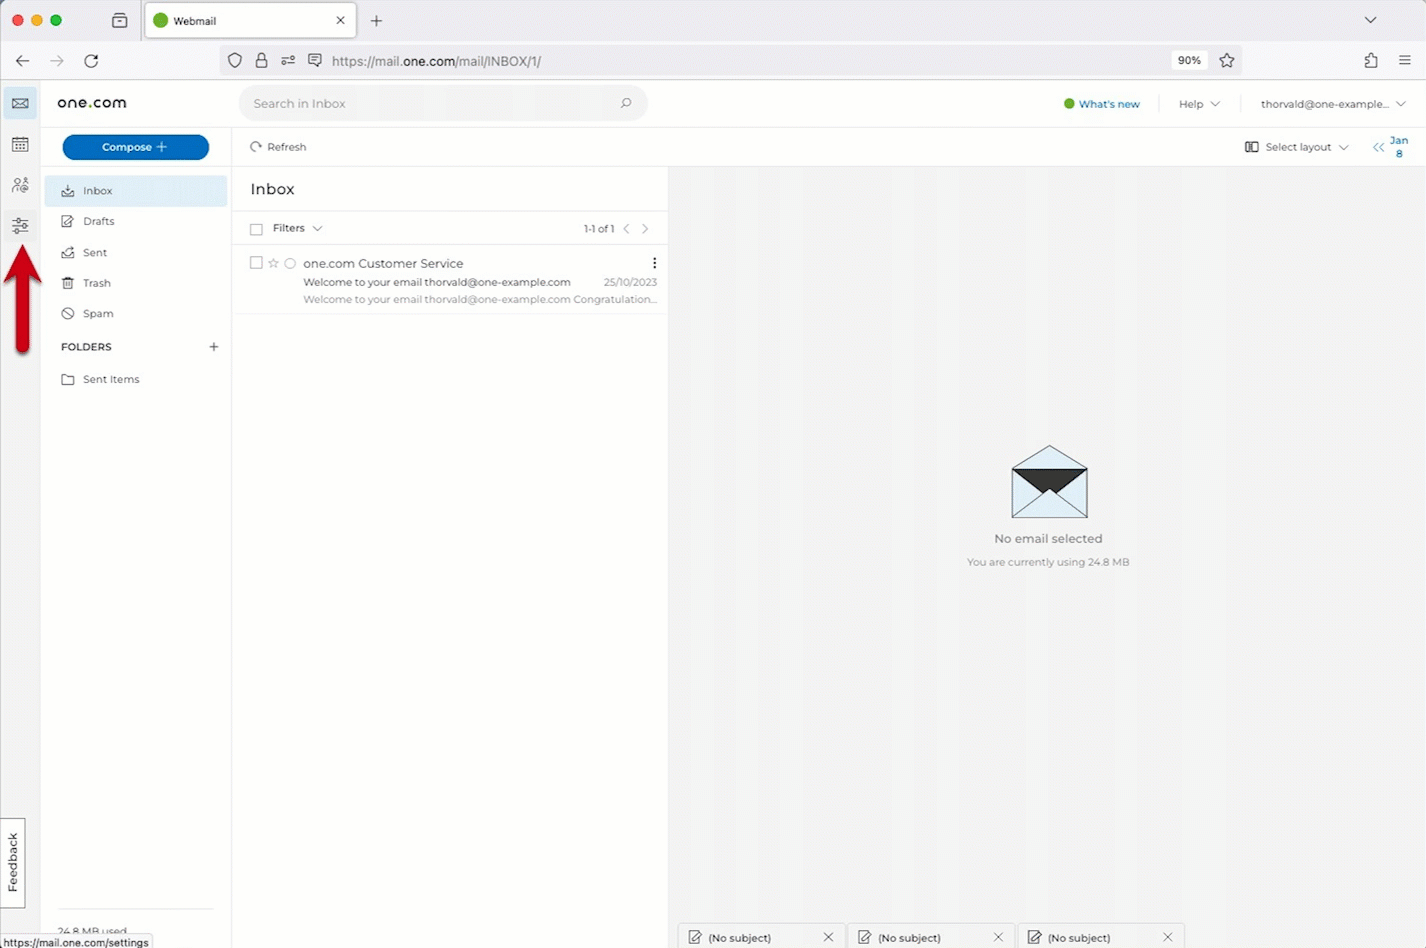Expand the Filters dropdown
Screen dimensions: 1426x948
point(295,228)
